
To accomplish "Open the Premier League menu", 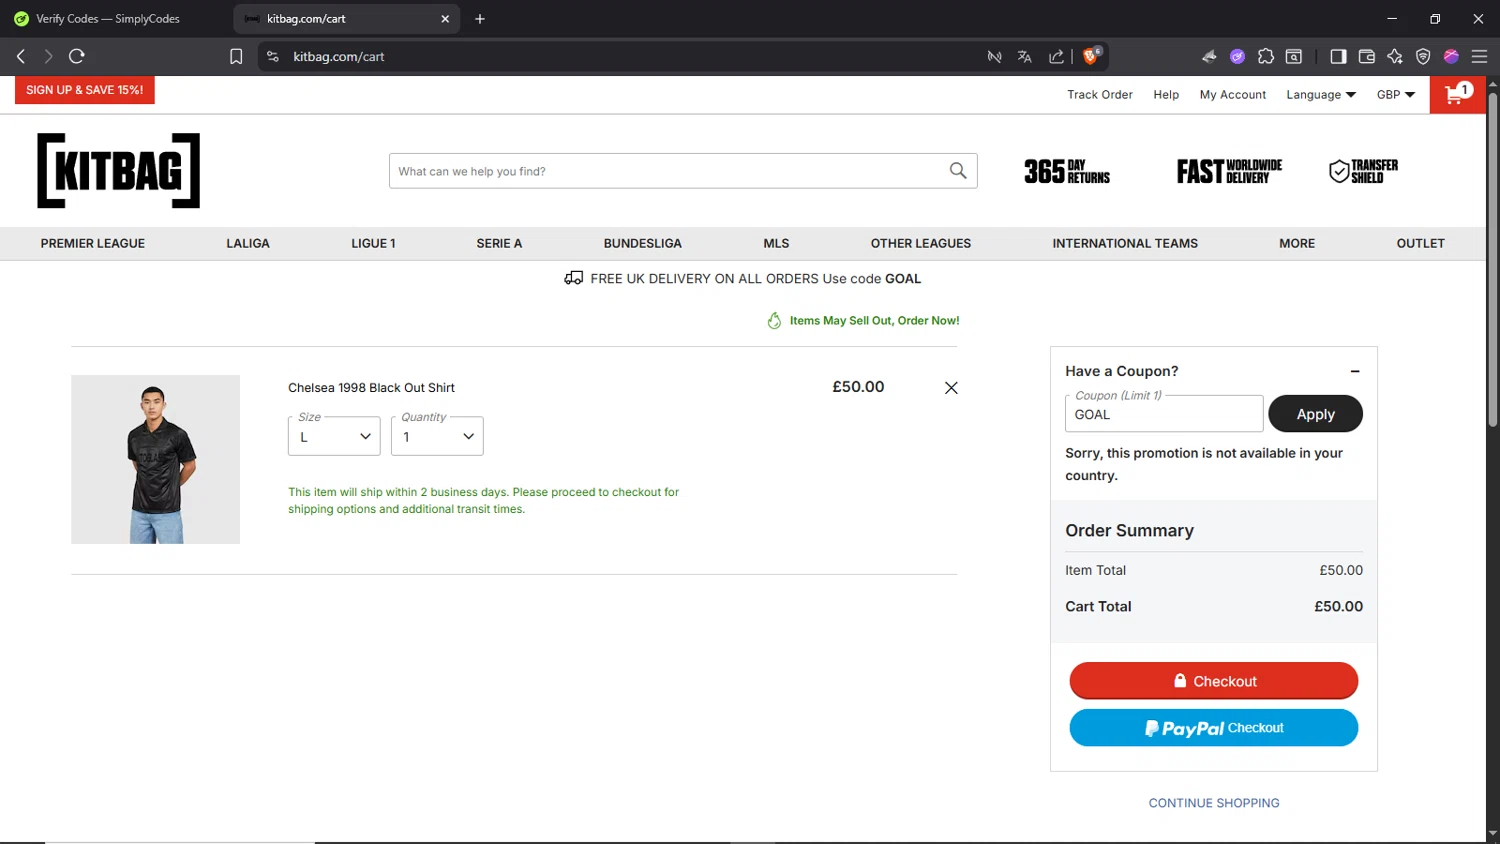I will click(93, 243).
